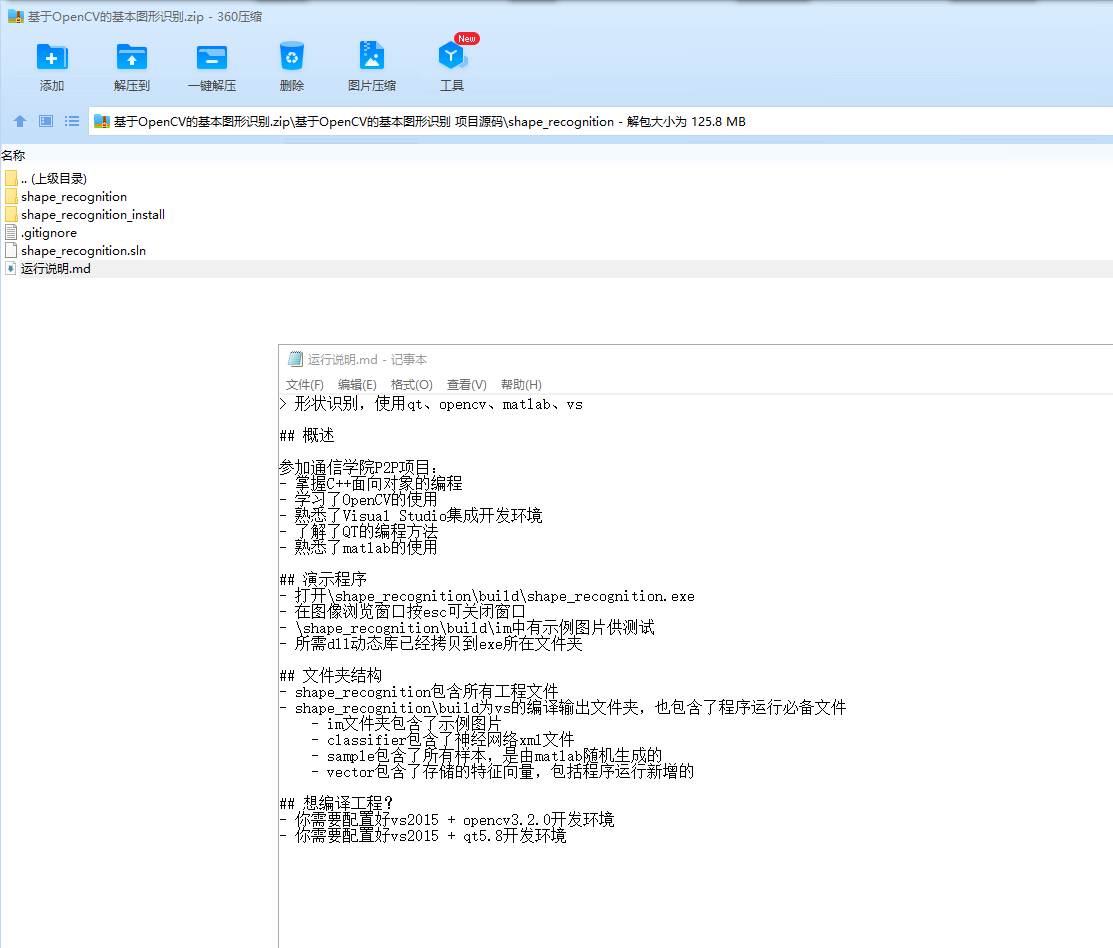
Task: Click the Notepad icon in the 运行说明.md title bar
Action: (x=295, y=359)
